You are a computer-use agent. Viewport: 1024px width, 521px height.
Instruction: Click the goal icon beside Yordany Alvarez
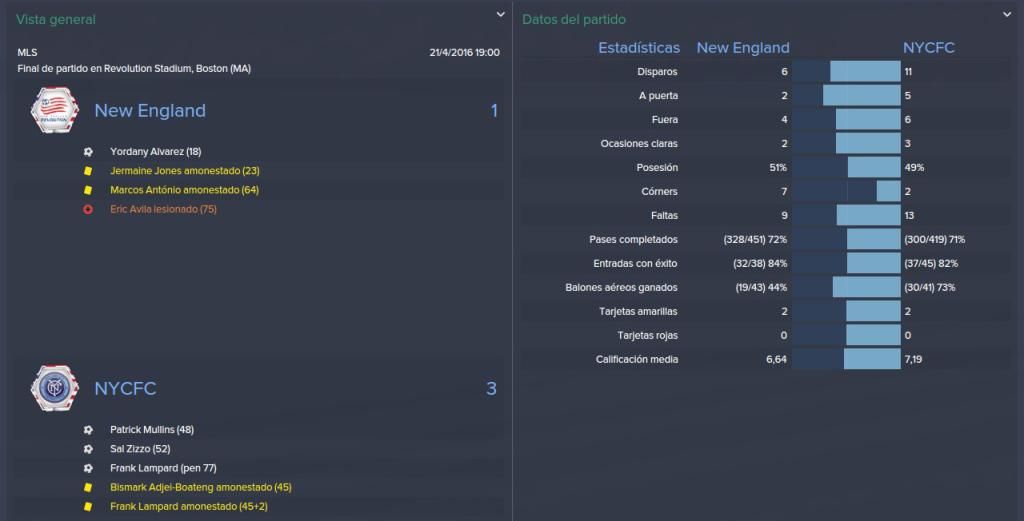[x=88, y=151]
